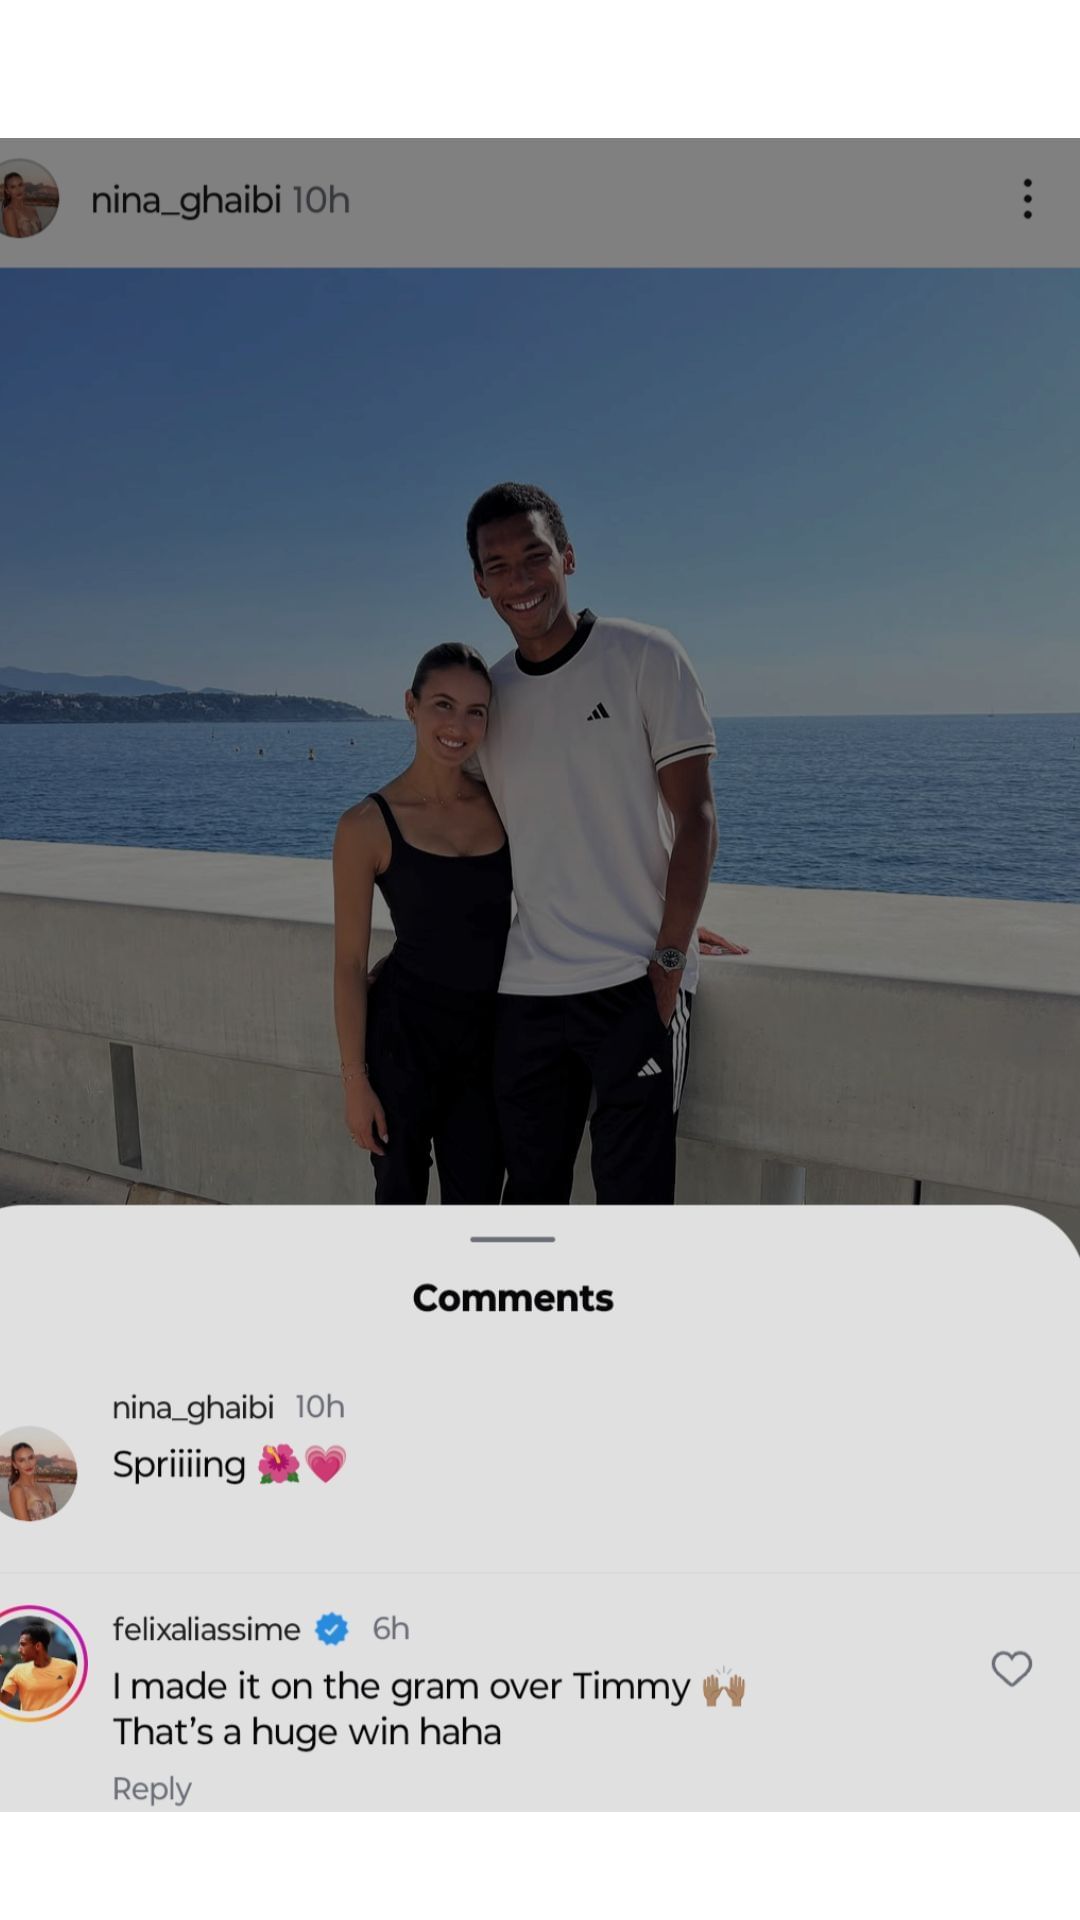Like felixaliassime's comment with the heart
This screenshot has height=1920, width=1080.
coord(1011,1668)
